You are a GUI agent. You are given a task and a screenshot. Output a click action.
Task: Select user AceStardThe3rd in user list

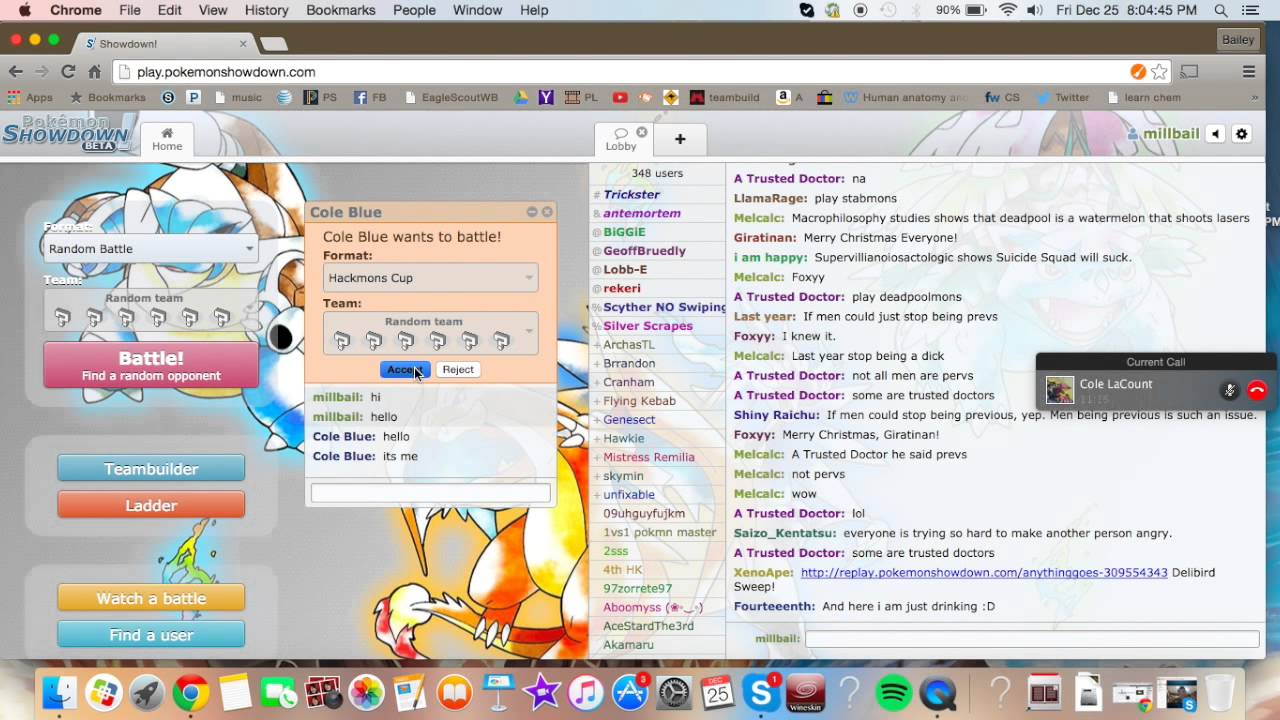click(648, 626)
